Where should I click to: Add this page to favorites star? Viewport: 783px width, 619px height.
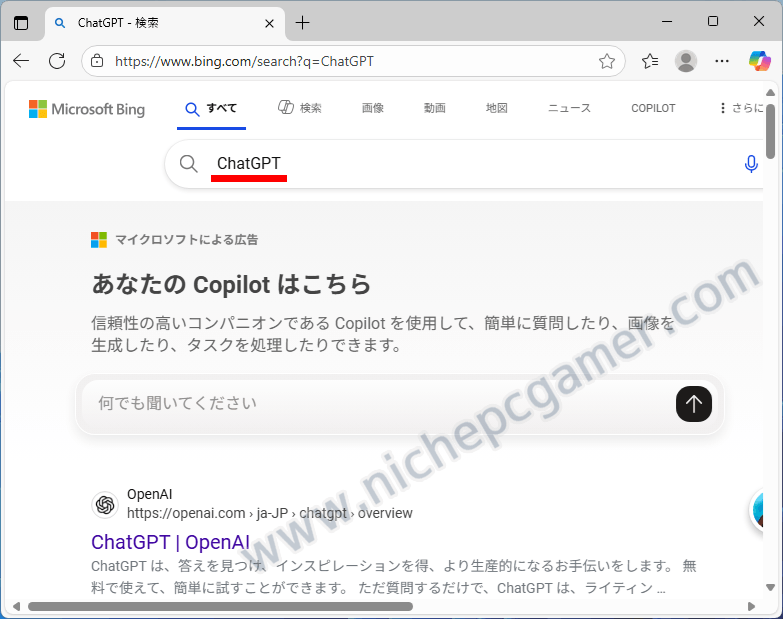point(607,61)
